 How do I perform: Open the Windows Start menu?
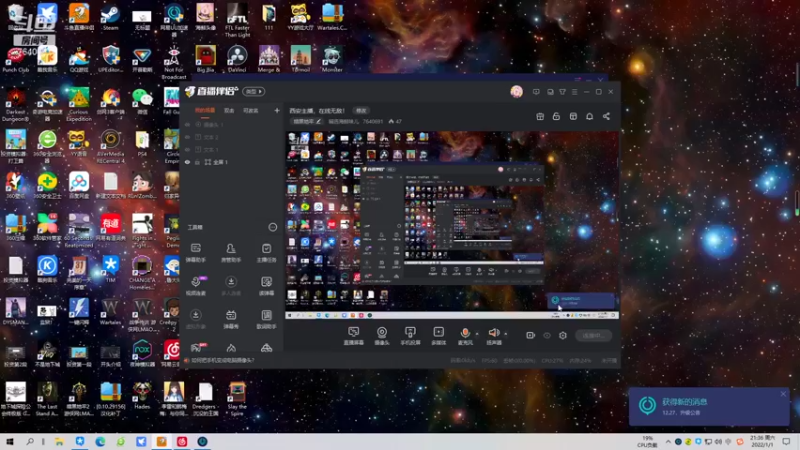(x=10, y=441)
